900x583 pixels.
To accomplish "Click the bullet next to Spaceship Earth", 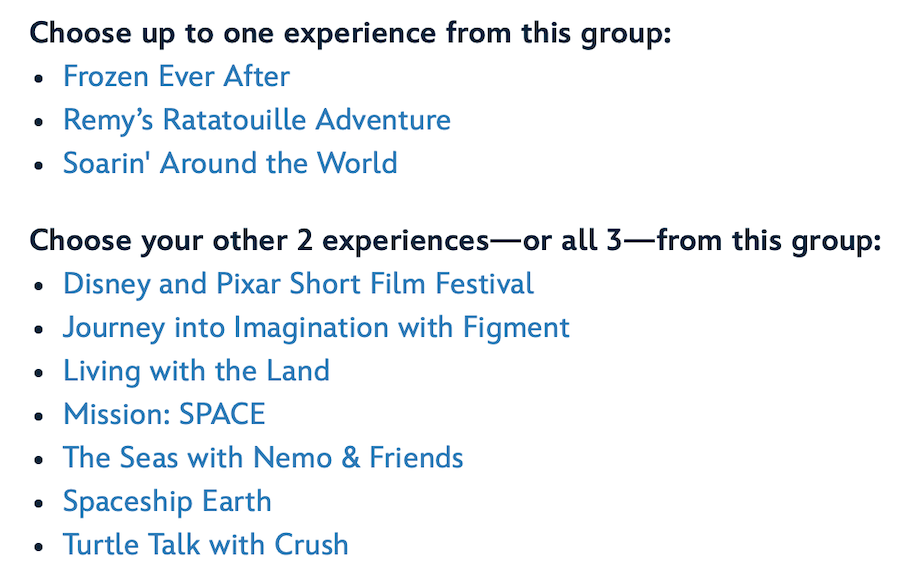I will point(39,503).
